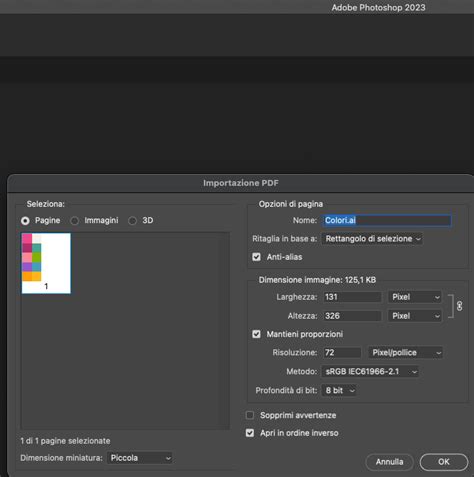Open the Dimensione miniatura Piccola dropdown
Screen dimensions: 474x477
click(140, 458)
